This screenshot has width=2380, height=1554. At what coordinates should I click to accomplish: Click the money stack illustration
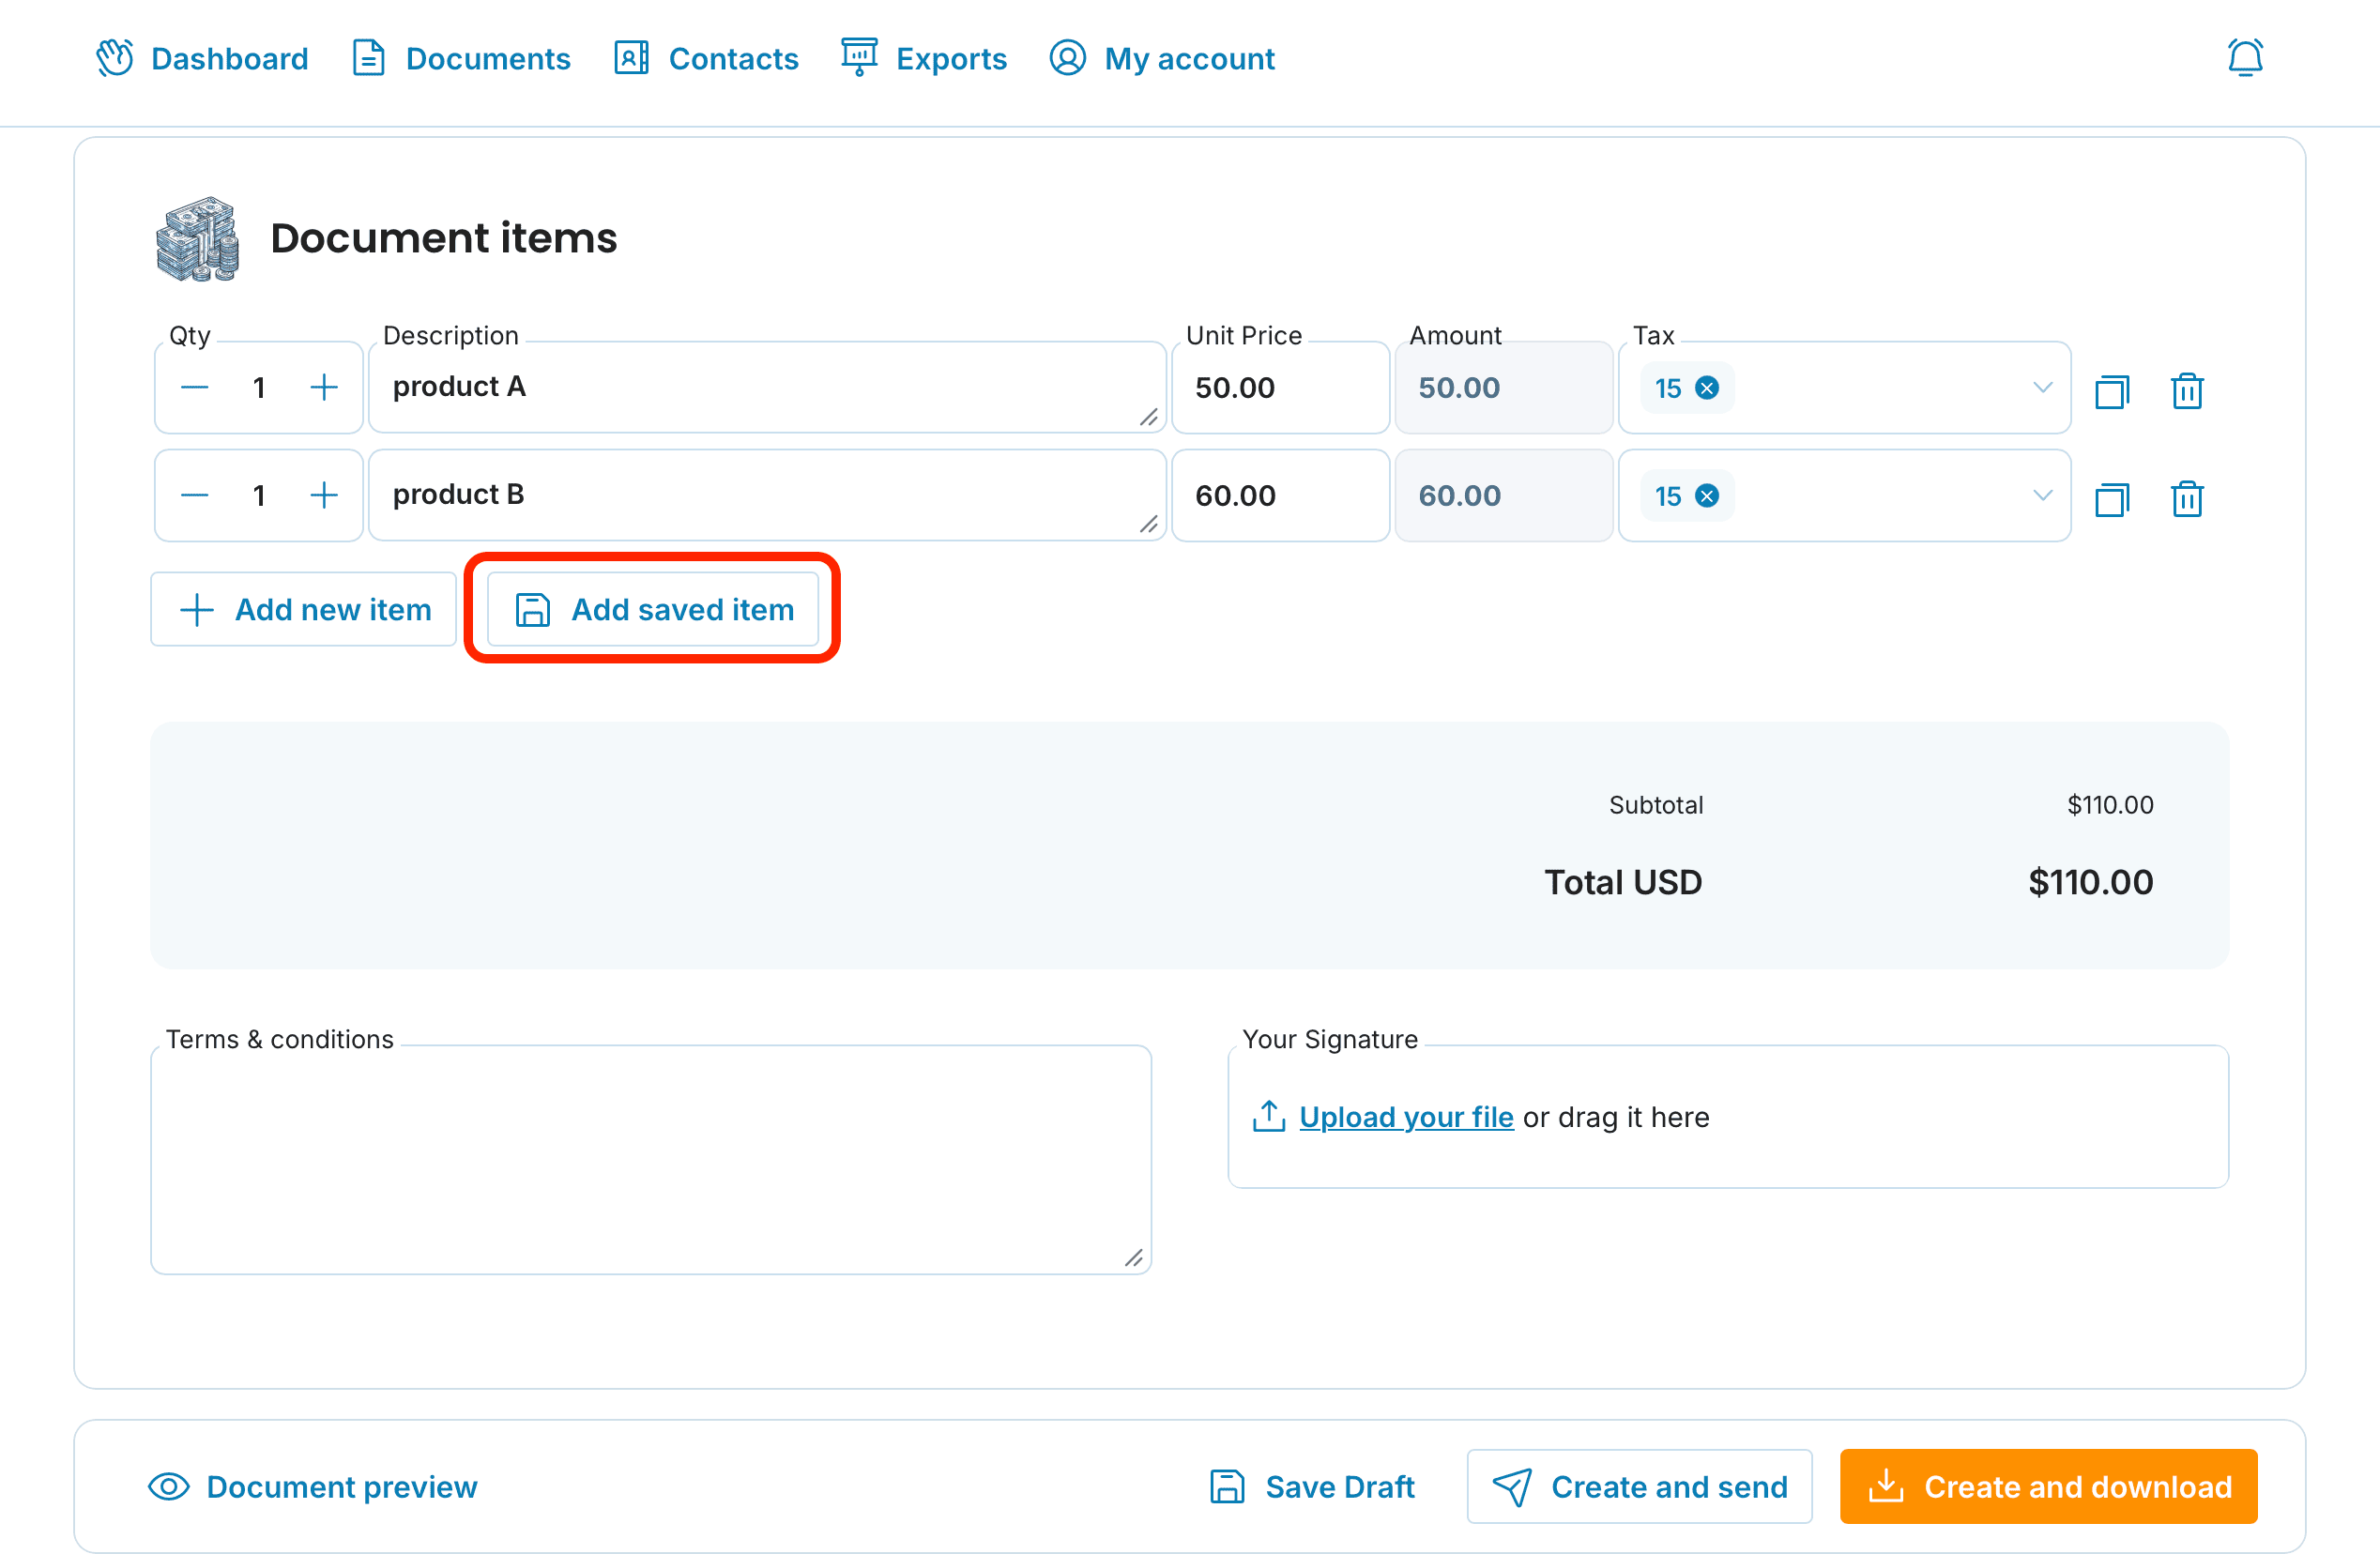pos(197,238)
